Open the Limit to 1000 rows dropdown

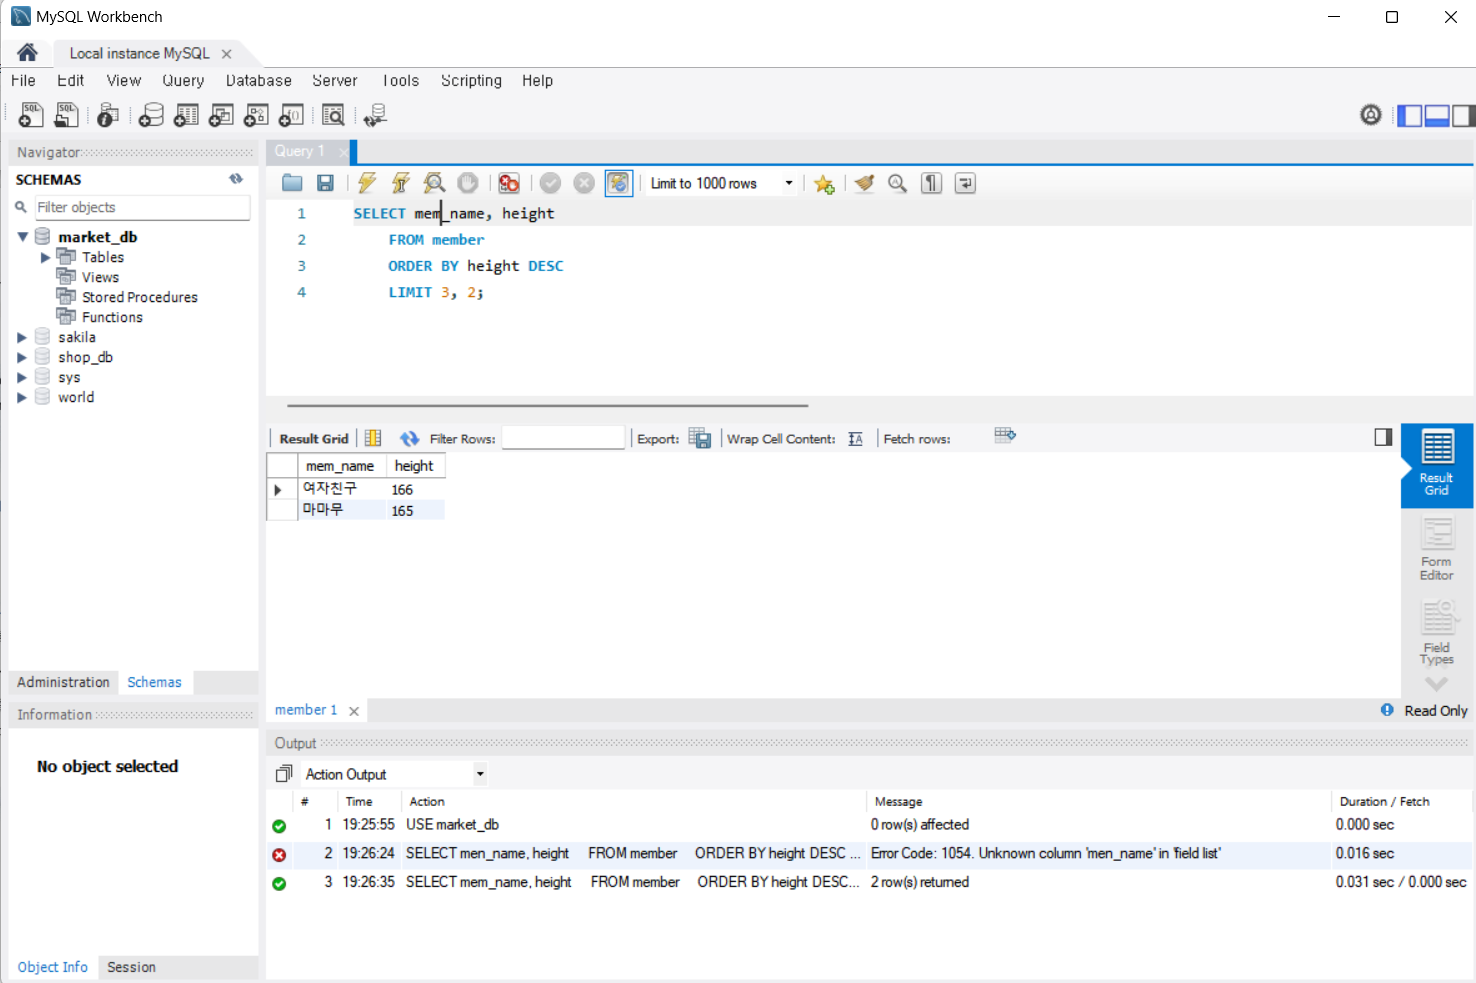tap(788, 183)
